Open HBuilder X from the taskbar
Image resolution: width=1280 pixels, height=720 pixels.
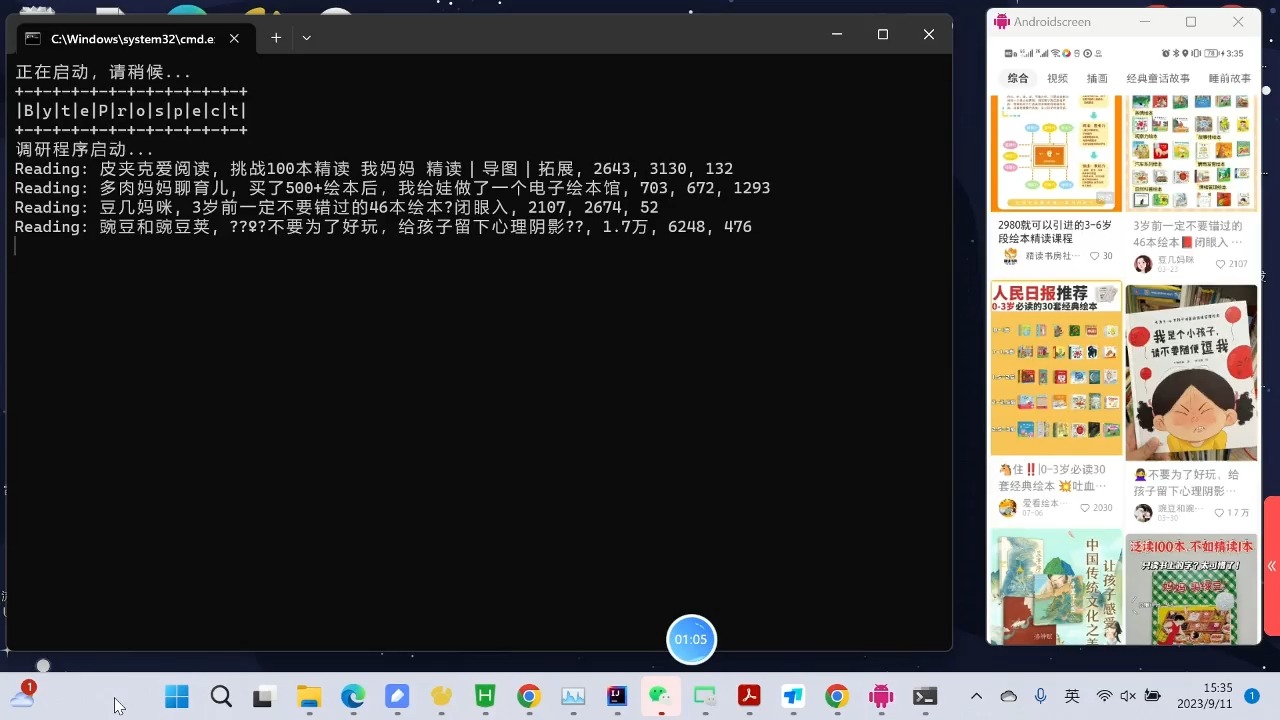(x=484, y=696)
